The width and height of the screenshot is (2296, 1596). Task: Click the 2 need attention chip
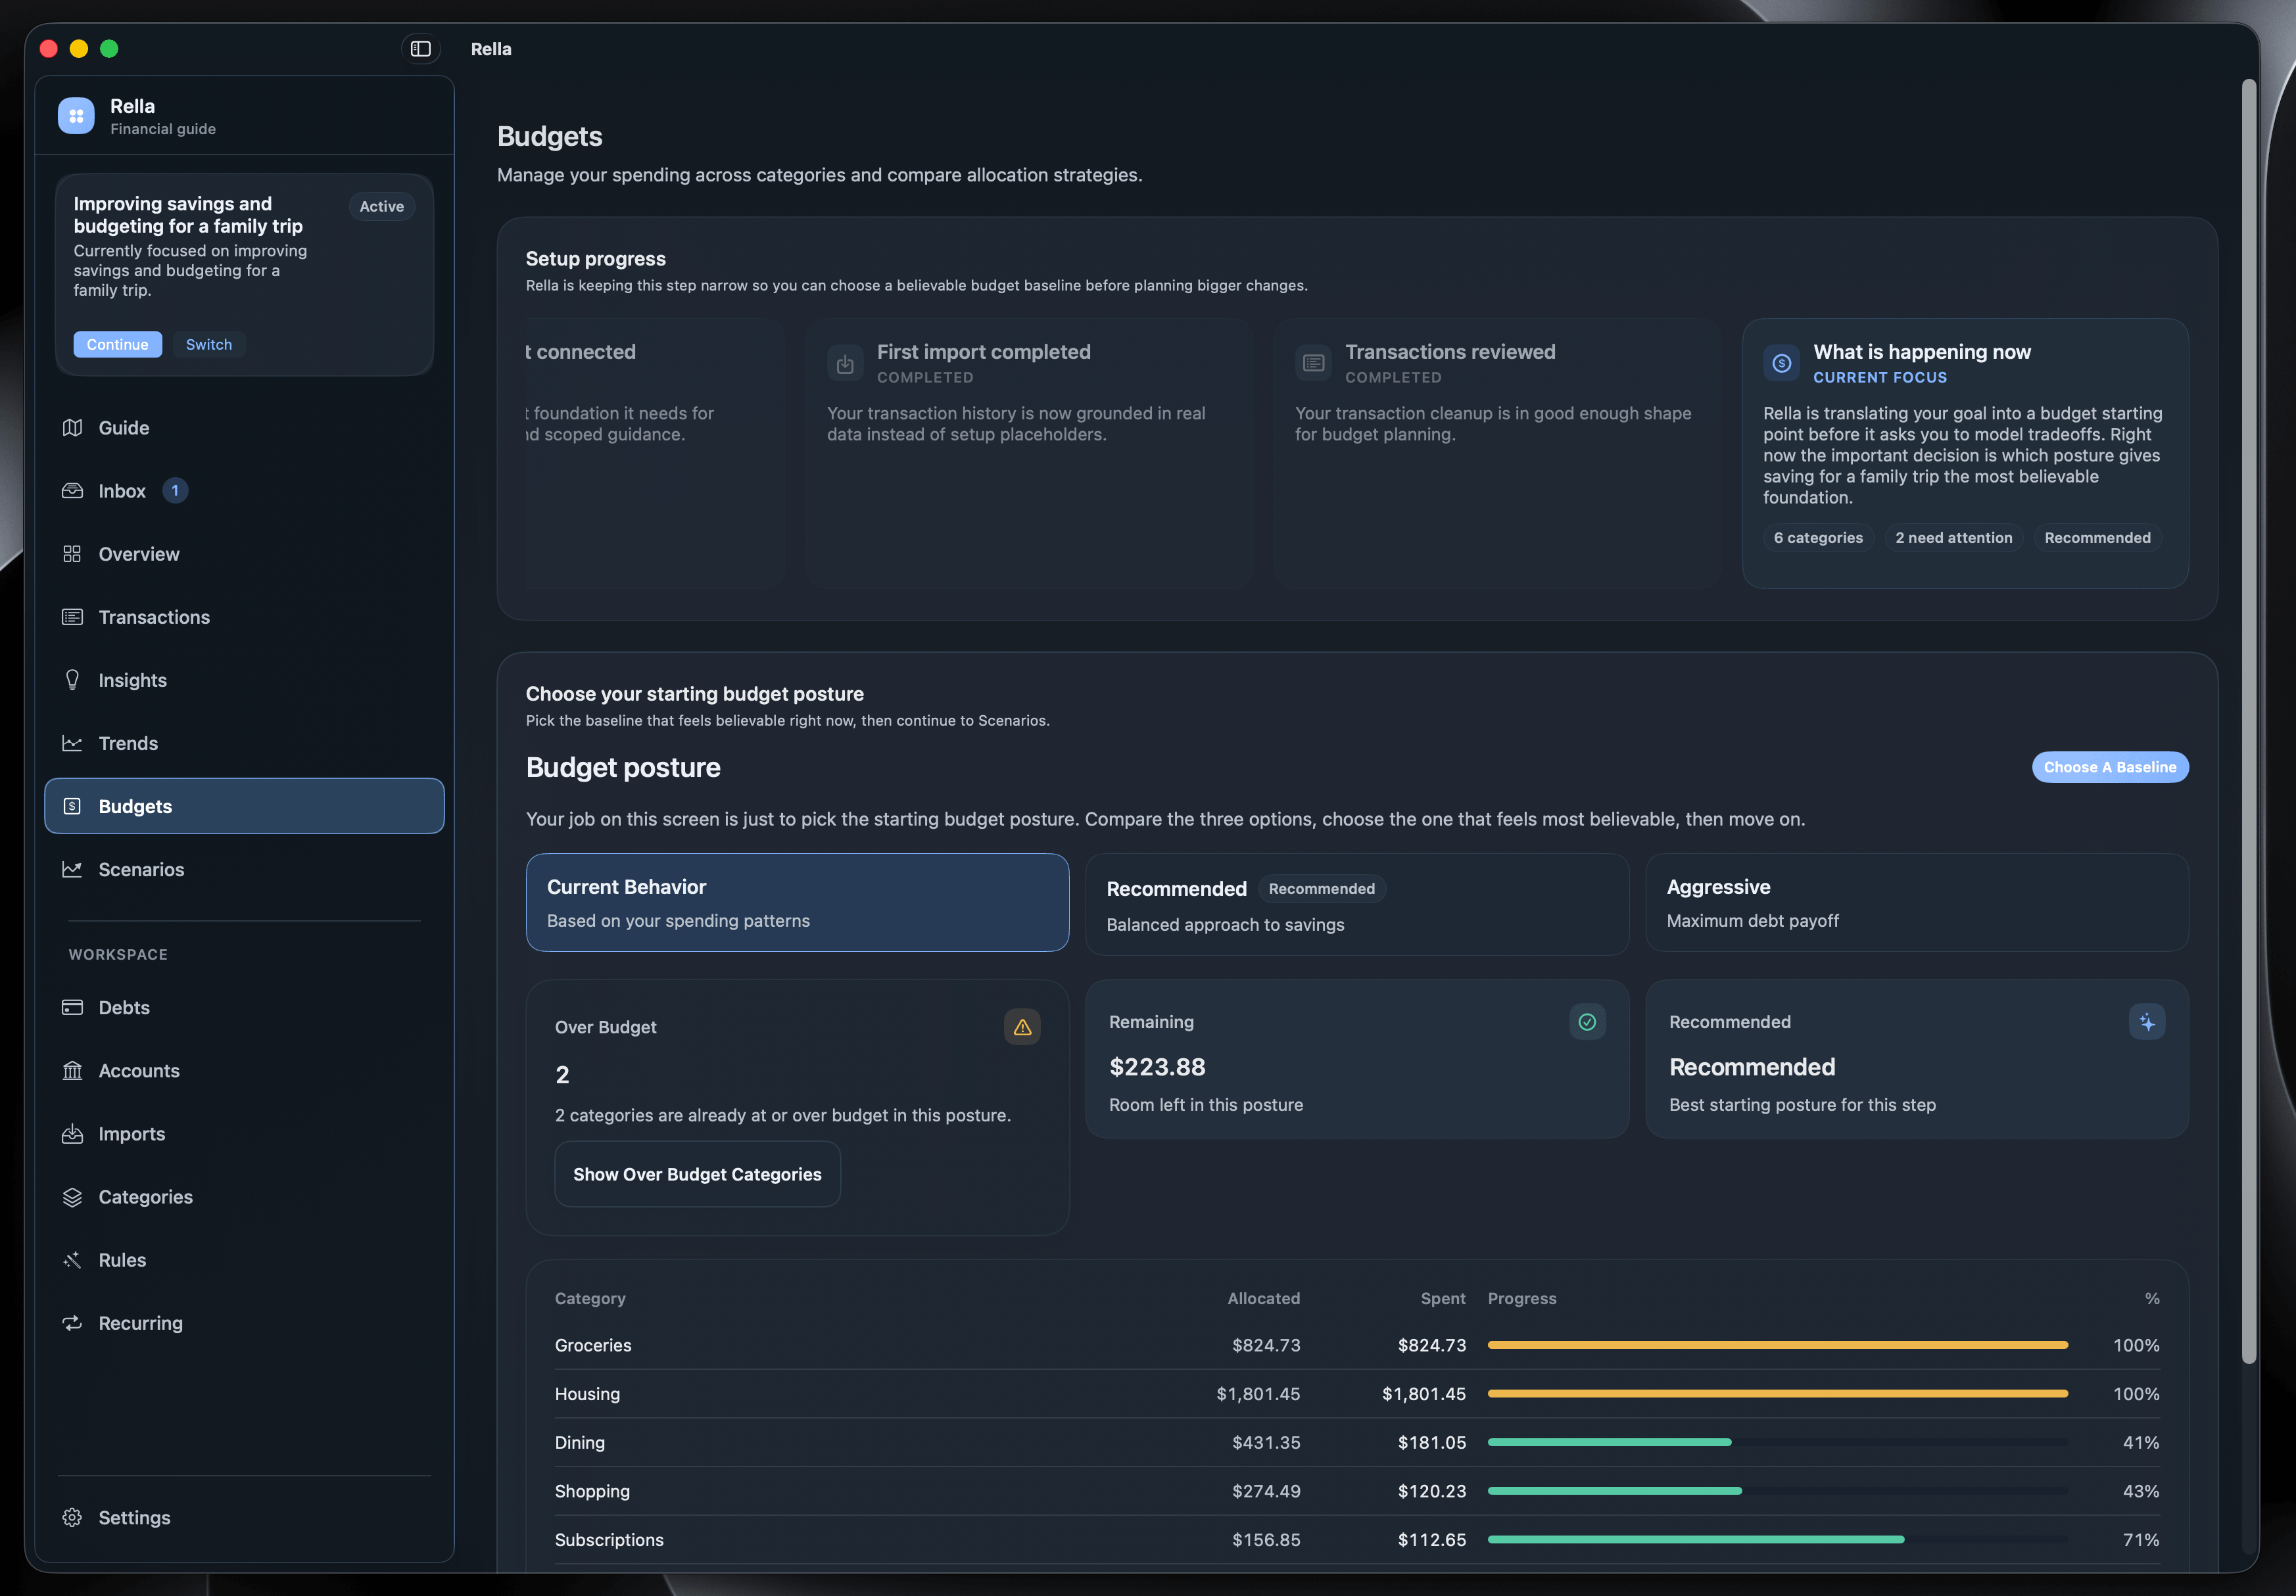(x=1953, y=538)
